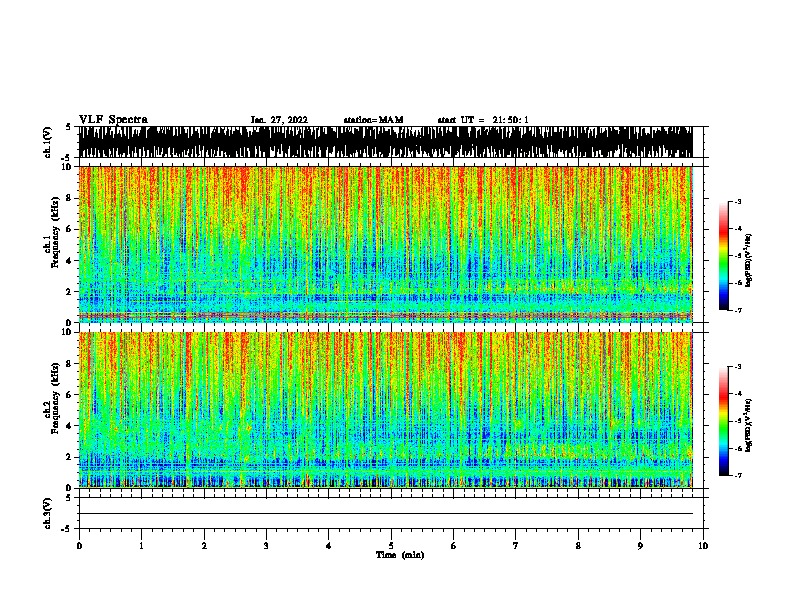The image size is (792, 612).
Task: Click the ch.2 spectrogram color scale bar
Action: (x=724, y=421)
